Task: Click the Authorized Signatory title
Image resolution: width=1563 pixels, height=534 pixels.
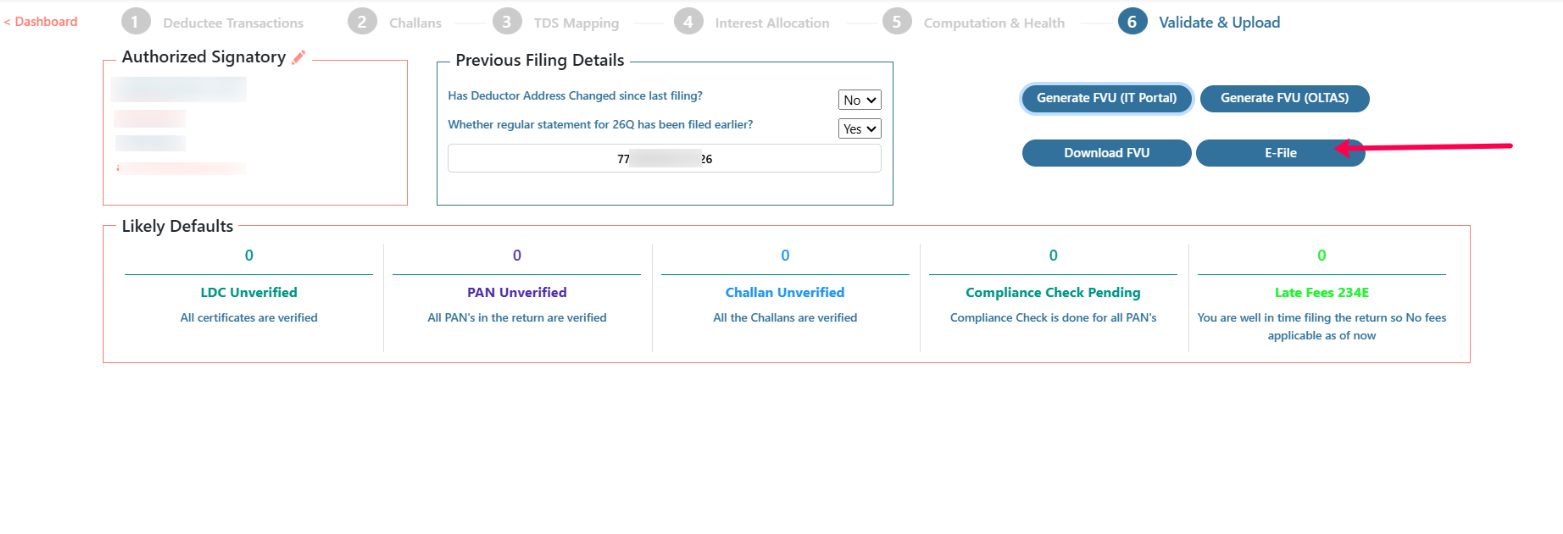Action: (203, 57)
